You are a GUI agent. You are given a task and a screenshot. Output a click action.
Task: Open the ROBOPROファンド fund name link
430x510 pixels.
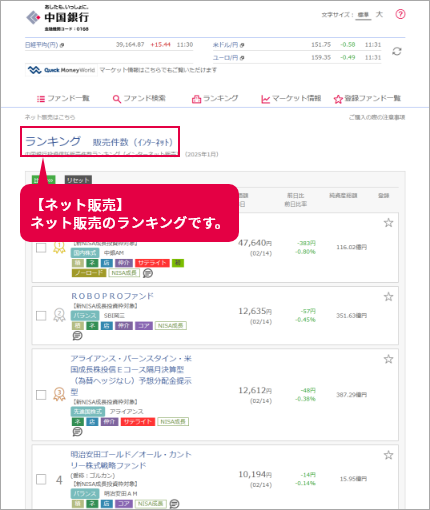(x=112, y=296)
